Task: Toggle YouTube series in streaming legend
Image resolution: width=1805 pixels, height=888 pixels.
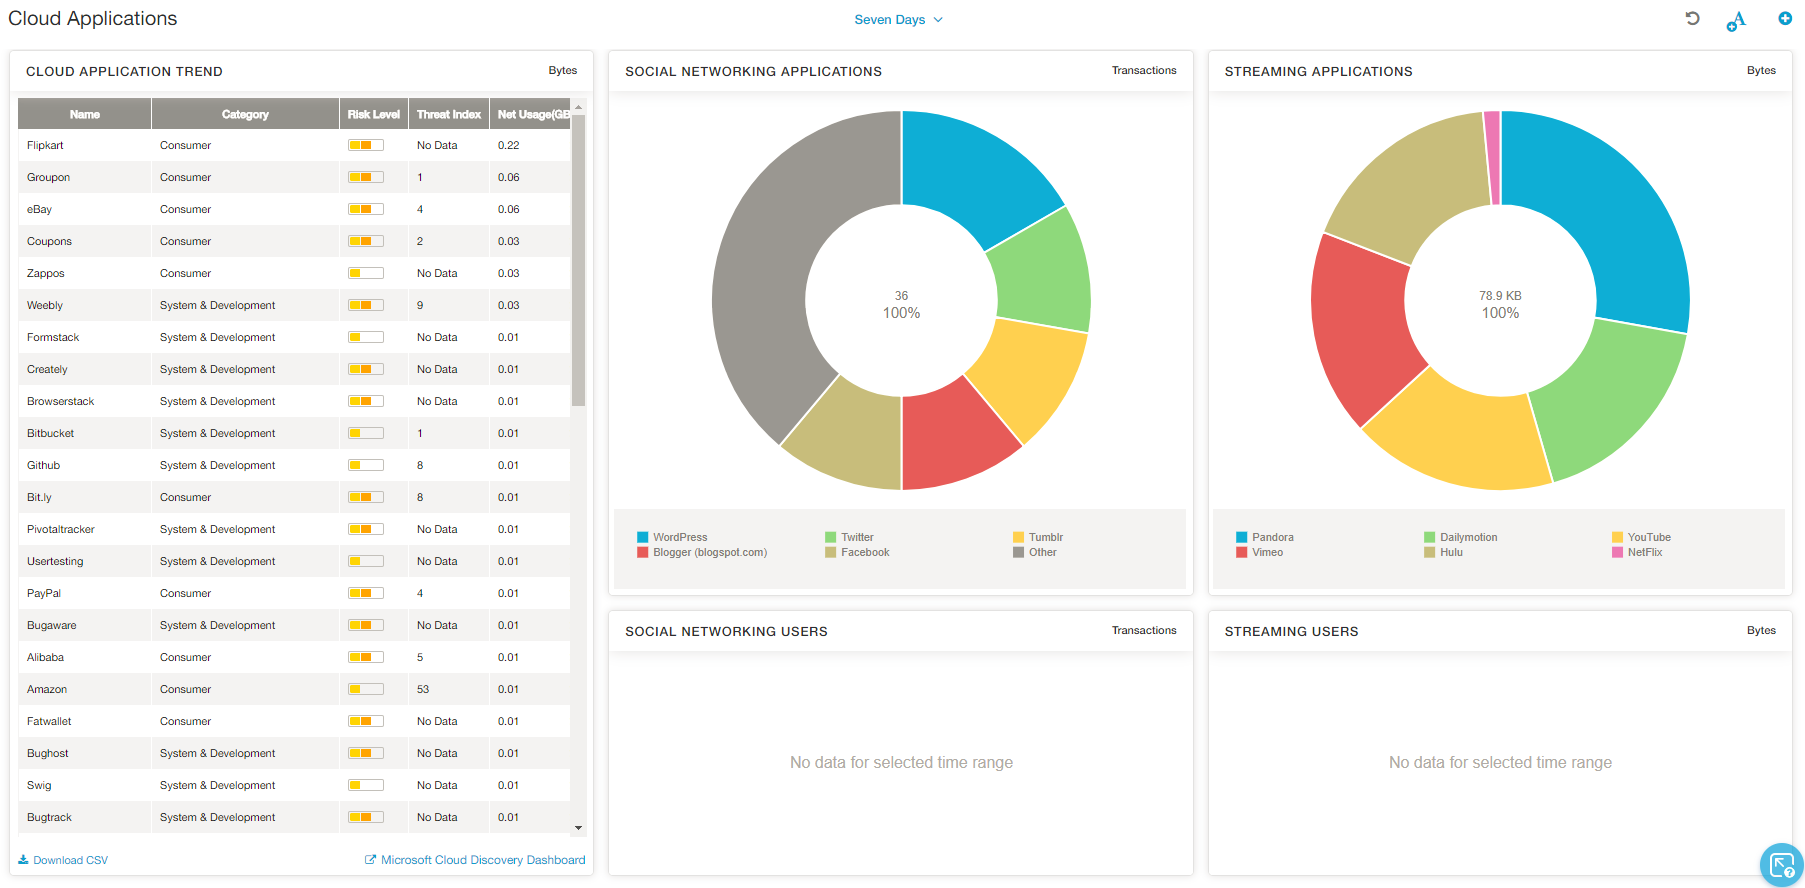Action: point(1648,537)
